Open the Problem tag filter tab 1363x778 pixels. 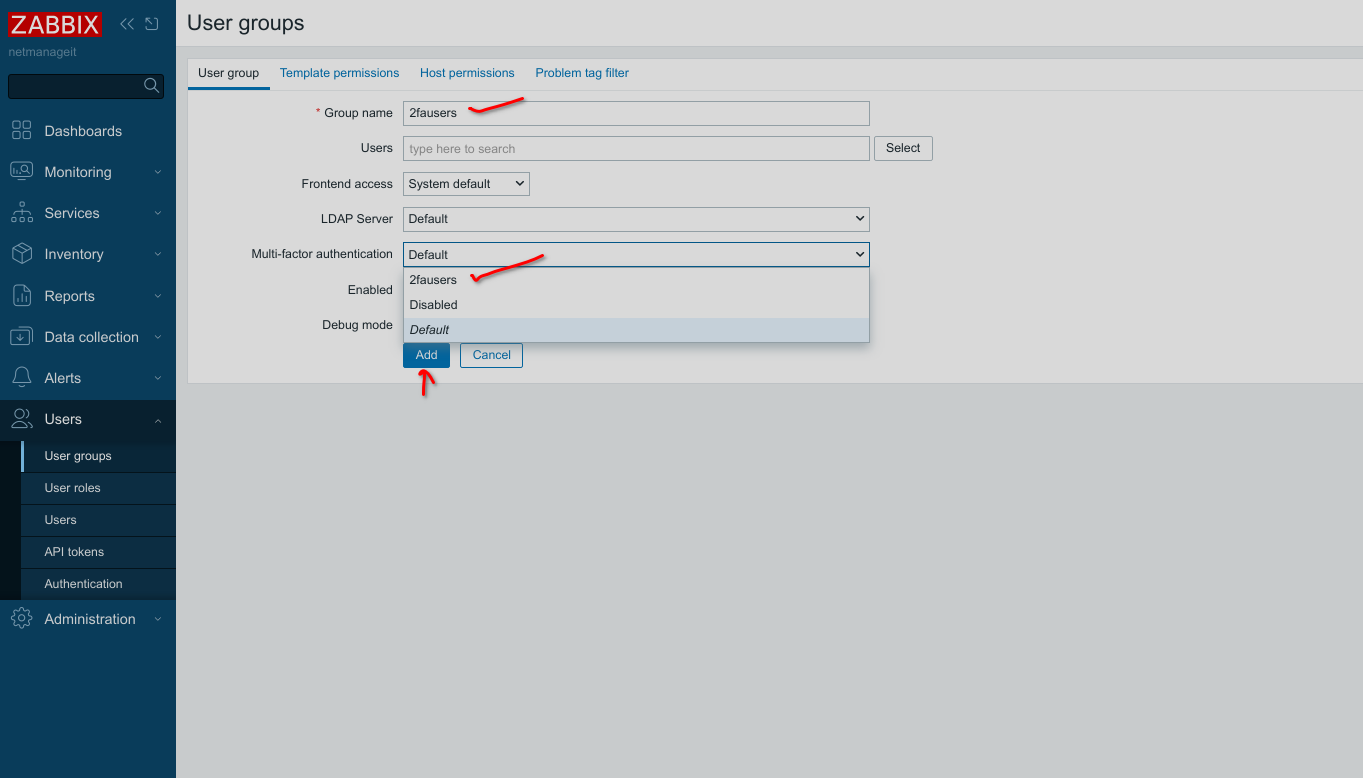tap(582, 73)
